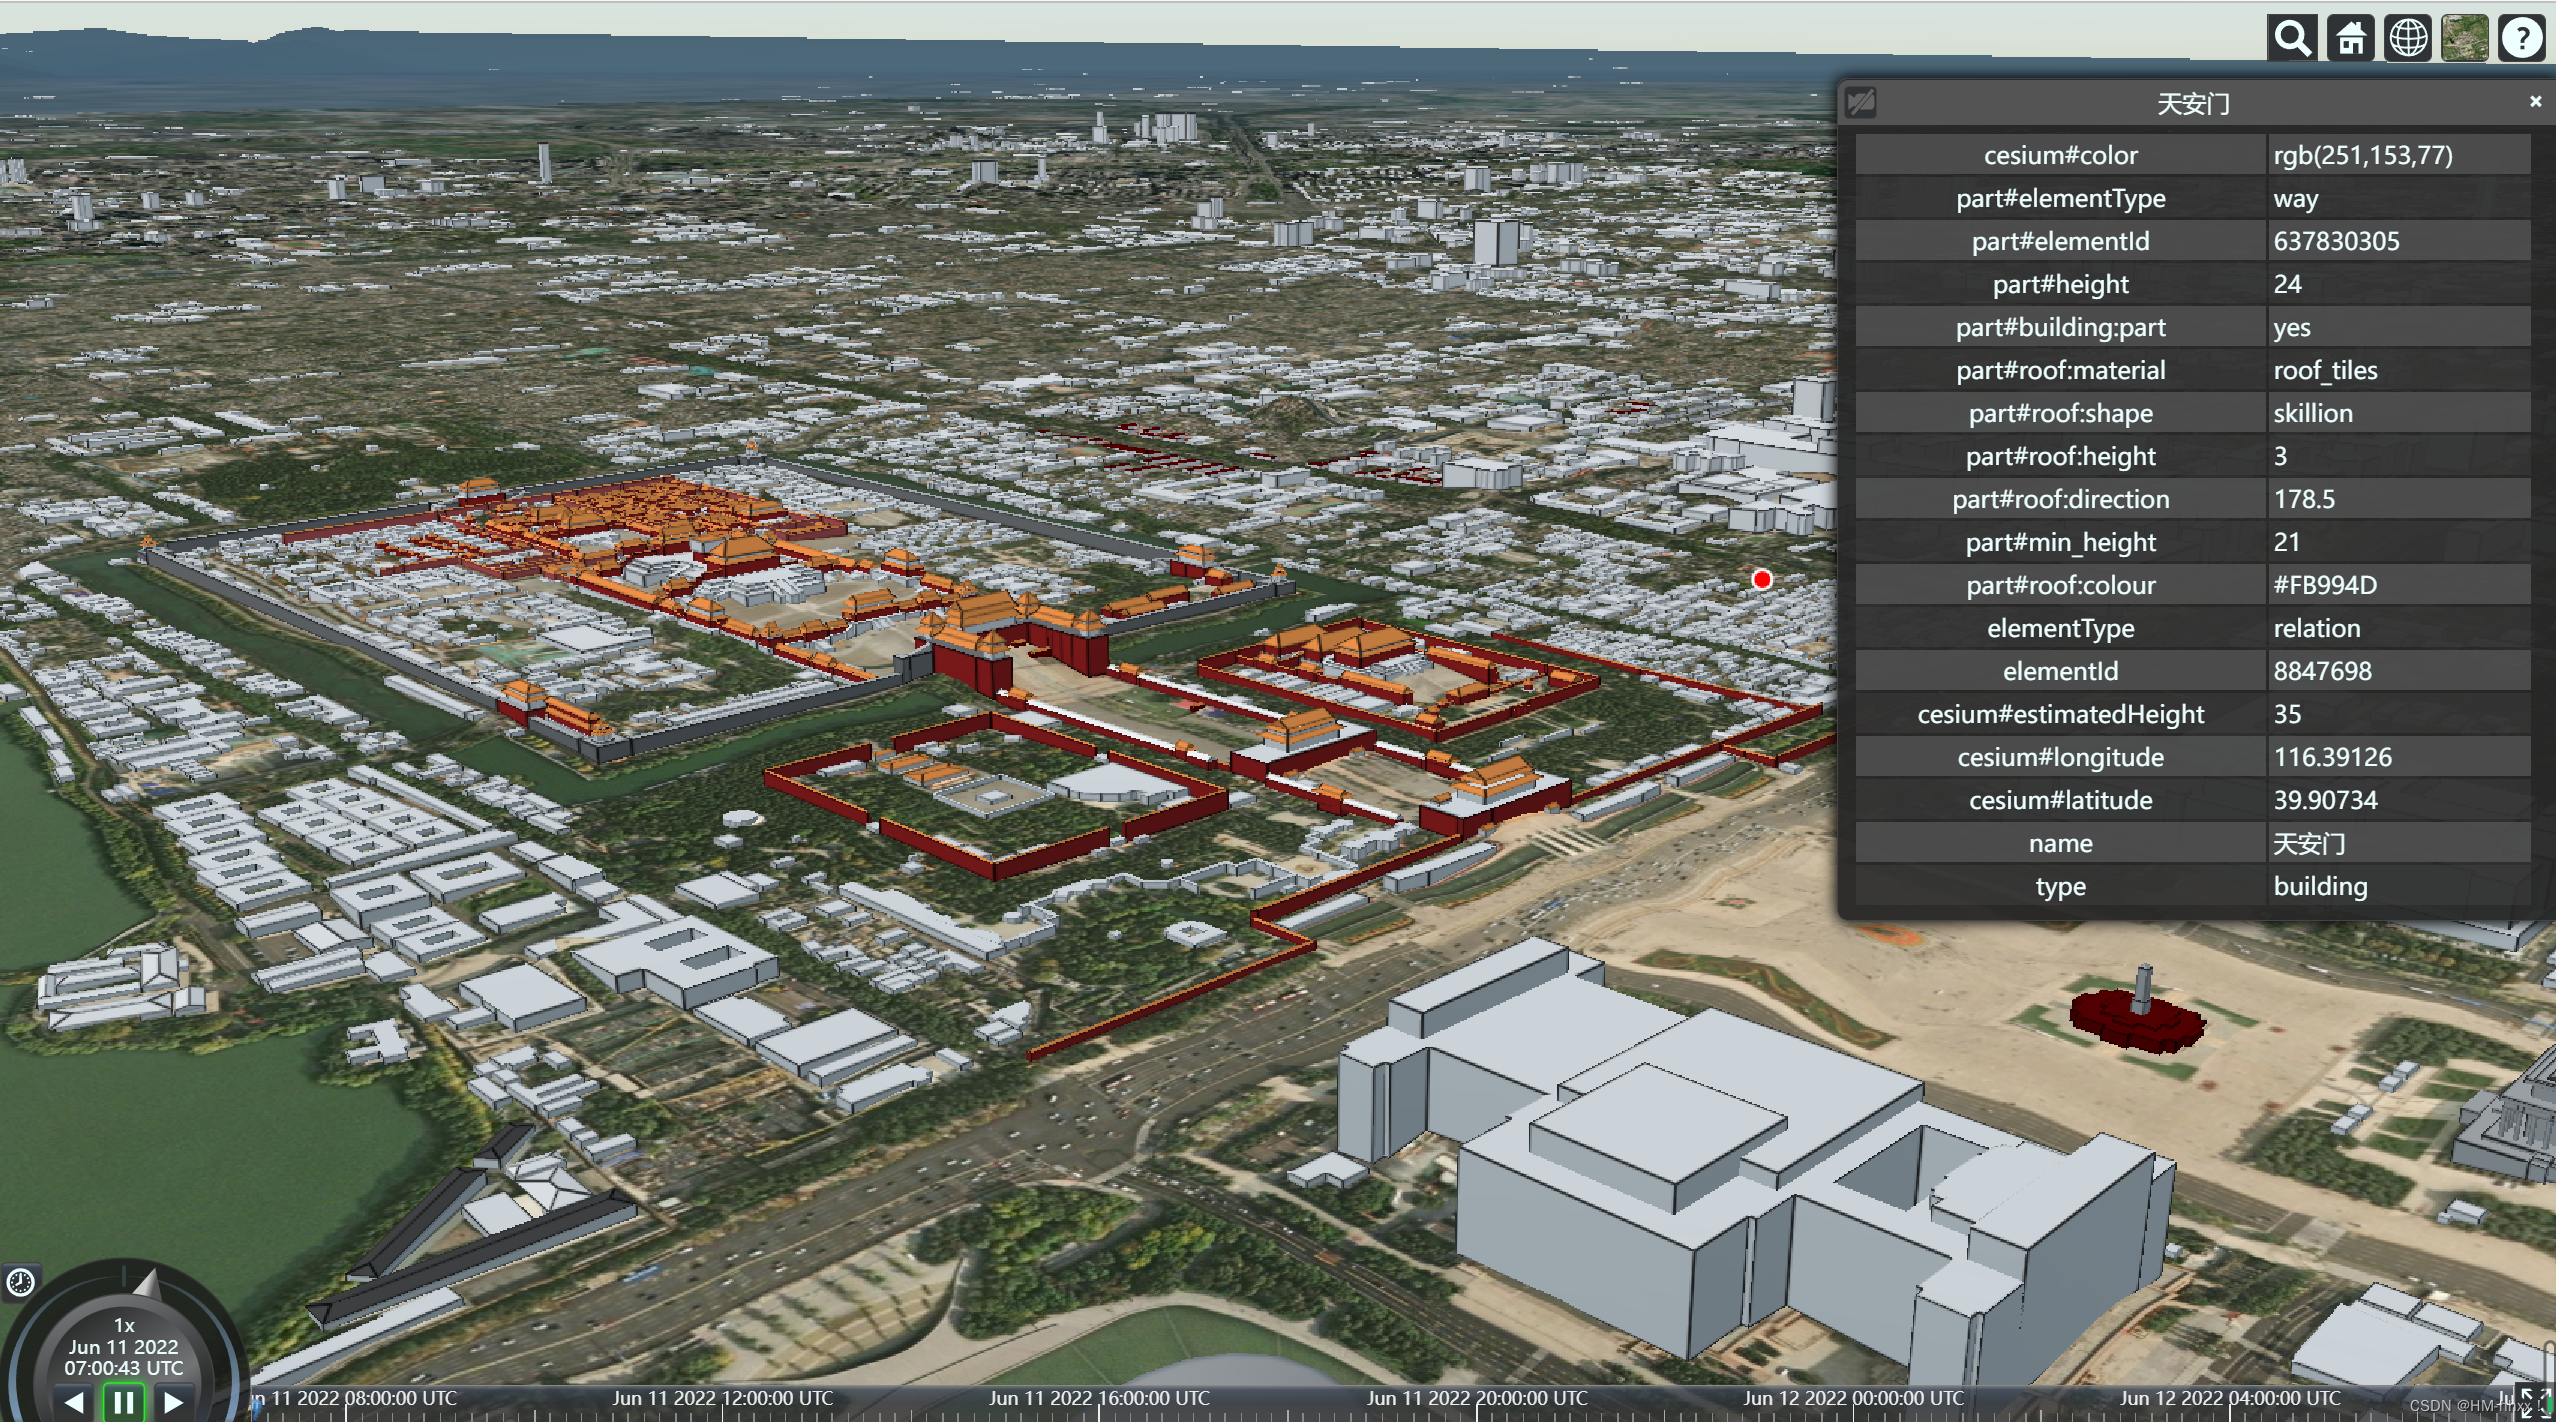The width and height of the screenshot is (2556, 1422).
Task: Select the part#height value 24
Action: tap(2287, 284)
